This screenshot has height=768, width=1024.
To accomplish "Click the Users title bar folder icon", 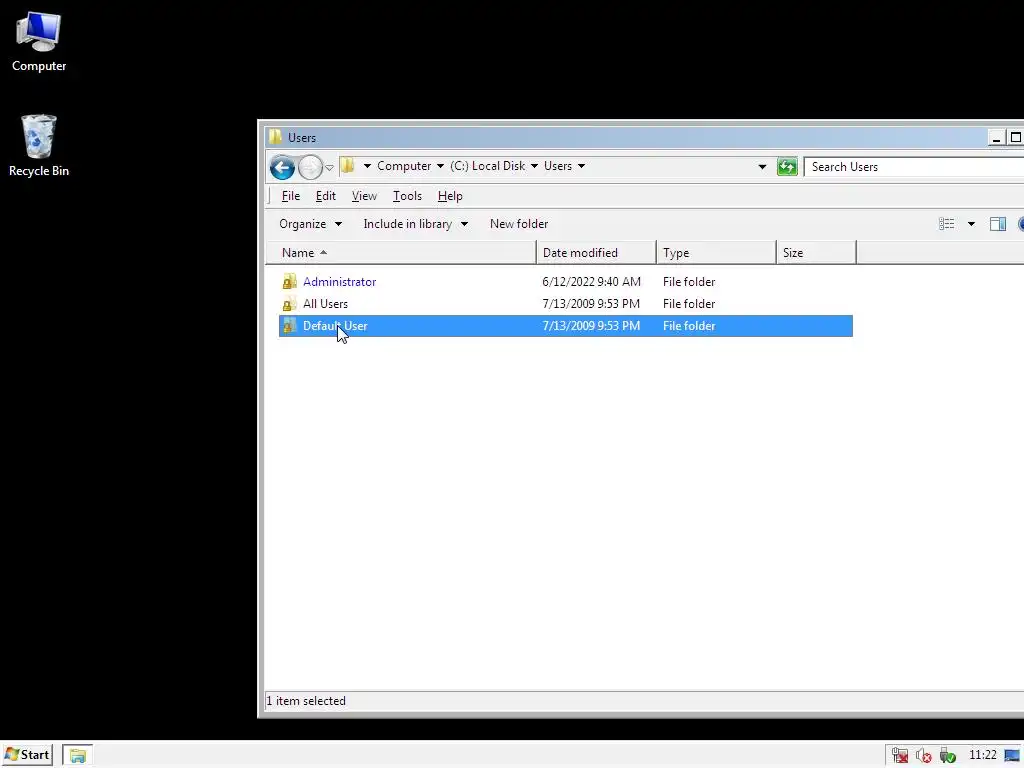I will click(x=276, y=137).
